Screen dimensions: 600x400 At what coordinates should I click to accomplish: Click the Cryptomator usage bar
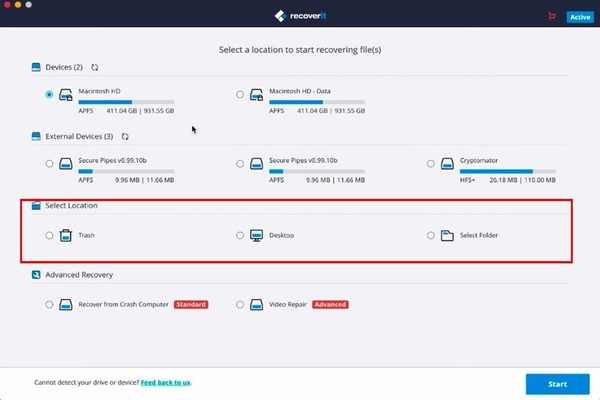[507, 171]
